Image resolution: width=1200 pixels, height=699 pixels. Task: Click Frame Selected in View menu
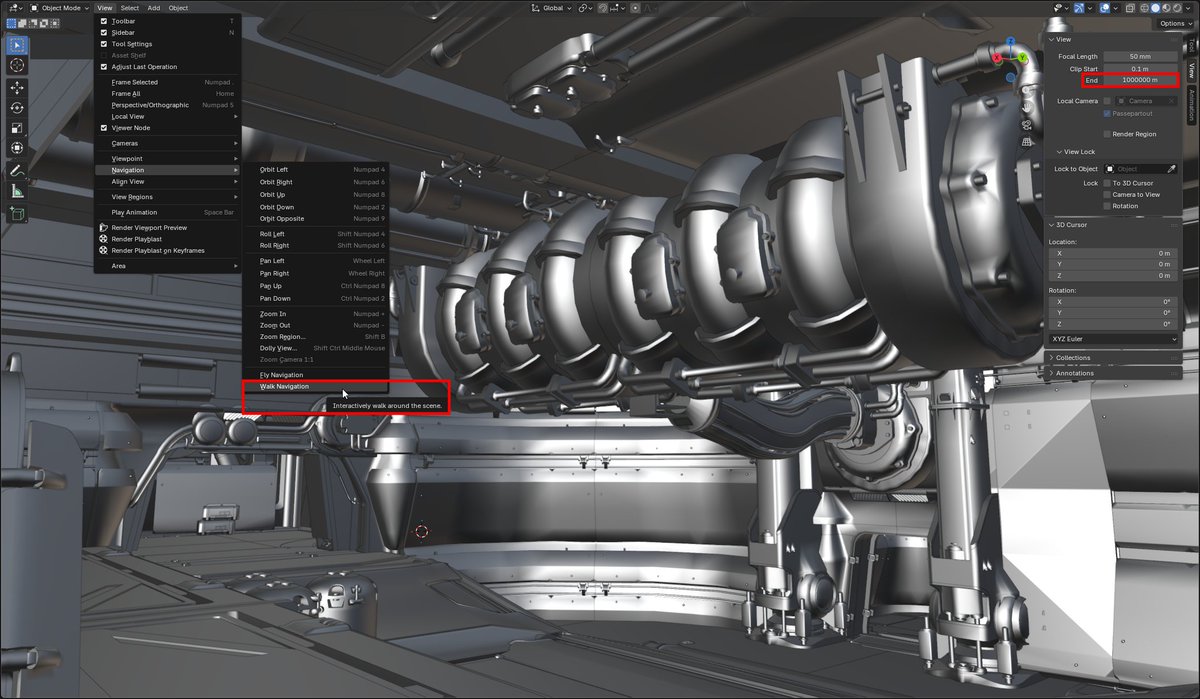(x=167, y=82)
